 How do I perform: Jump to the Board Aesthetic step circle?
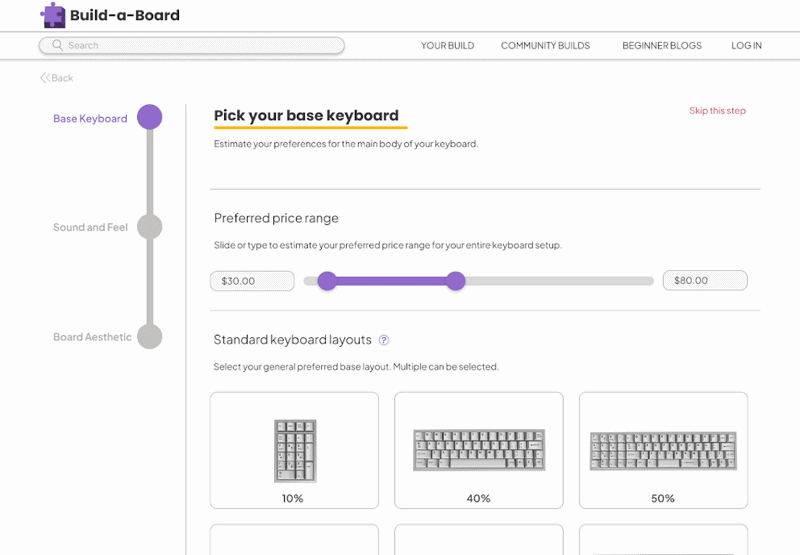pos(149,337)
